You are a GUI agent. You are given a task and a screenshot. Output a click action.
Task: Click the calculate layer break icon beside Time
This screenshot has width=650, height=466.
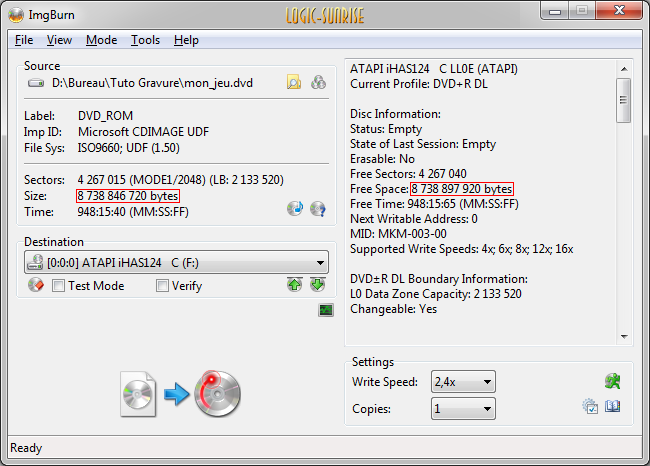point(295,209)
